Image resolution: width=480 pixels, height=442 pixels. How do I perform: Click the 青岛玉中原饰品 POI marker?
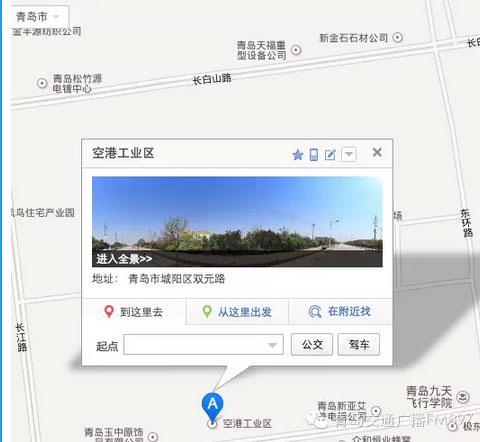[153, 437]
